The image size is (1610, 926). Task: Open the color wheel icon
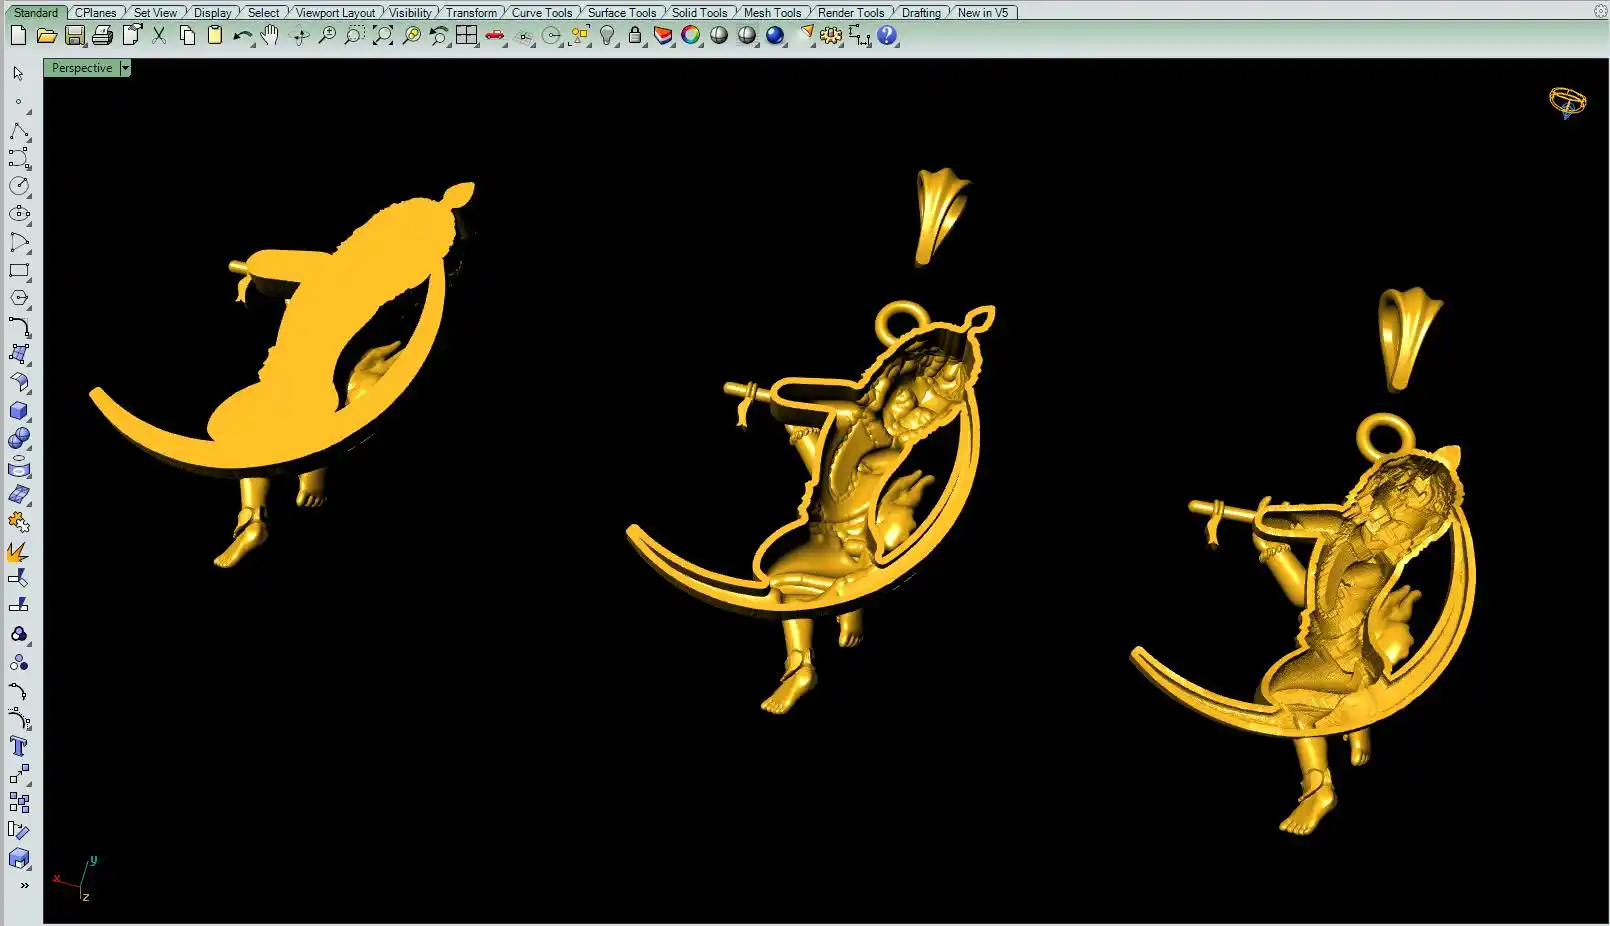[x=691, y=36]
